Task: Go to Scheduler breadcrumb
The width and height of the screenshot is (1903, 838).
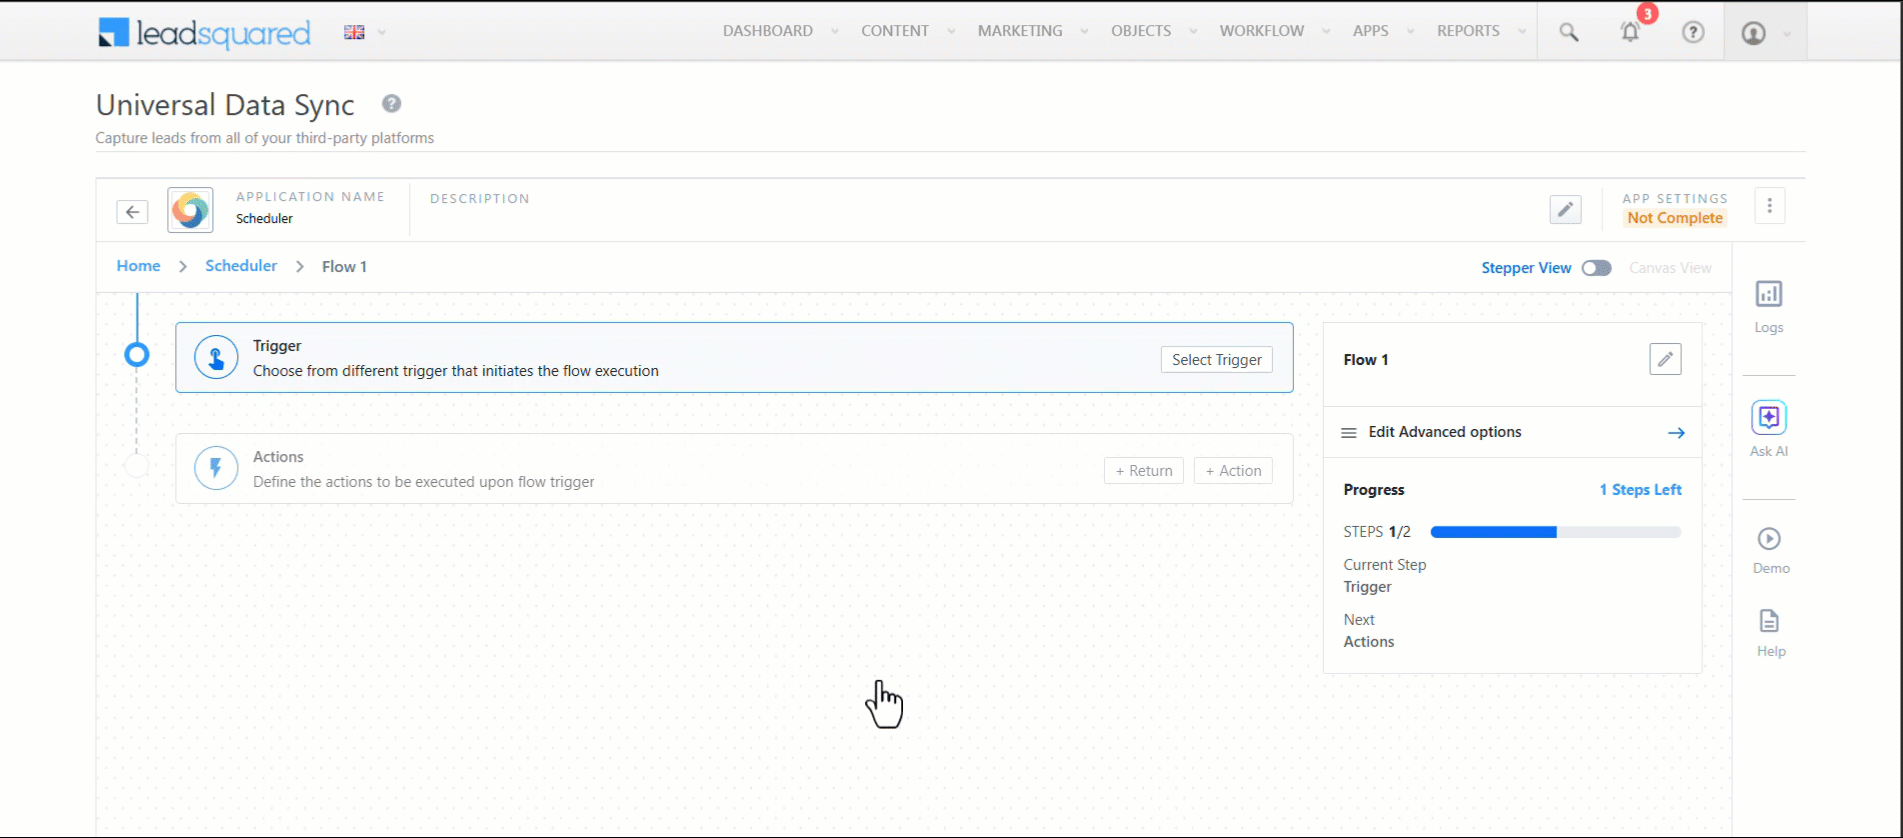Action: [241, 266]
